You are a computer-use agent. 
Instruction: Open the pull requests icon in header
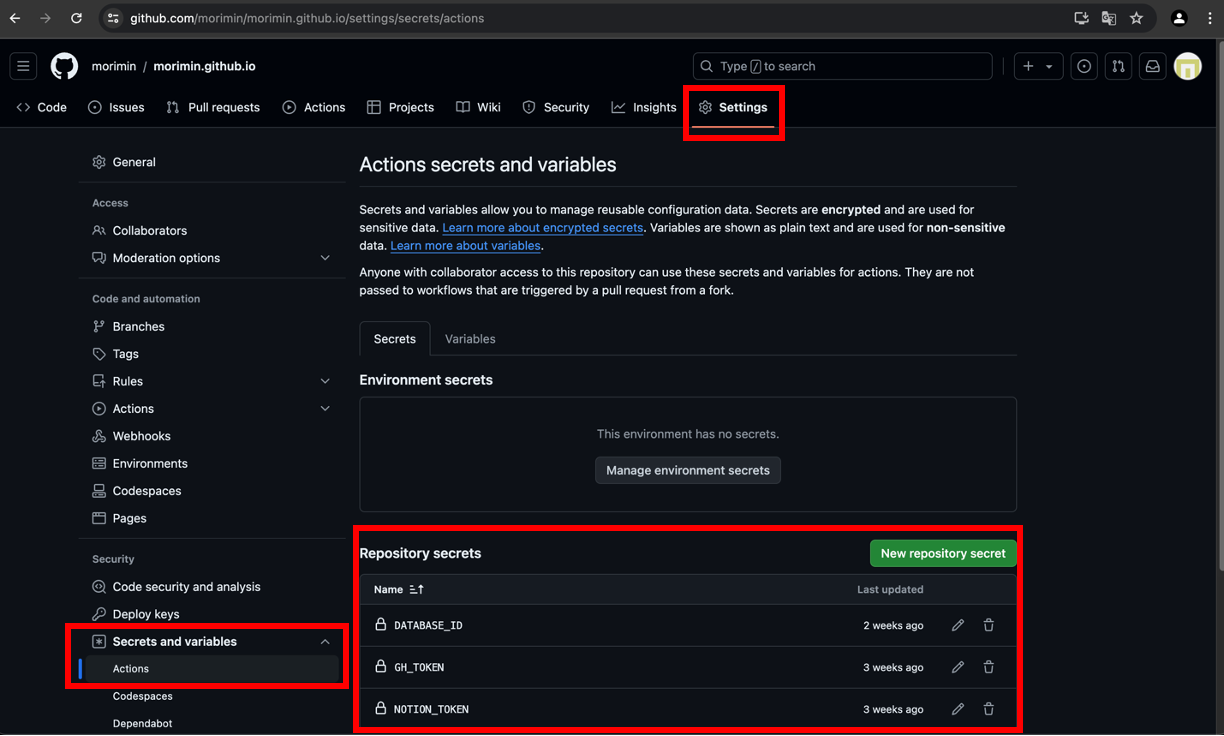pyautogui.click(x=1118, y=66)
